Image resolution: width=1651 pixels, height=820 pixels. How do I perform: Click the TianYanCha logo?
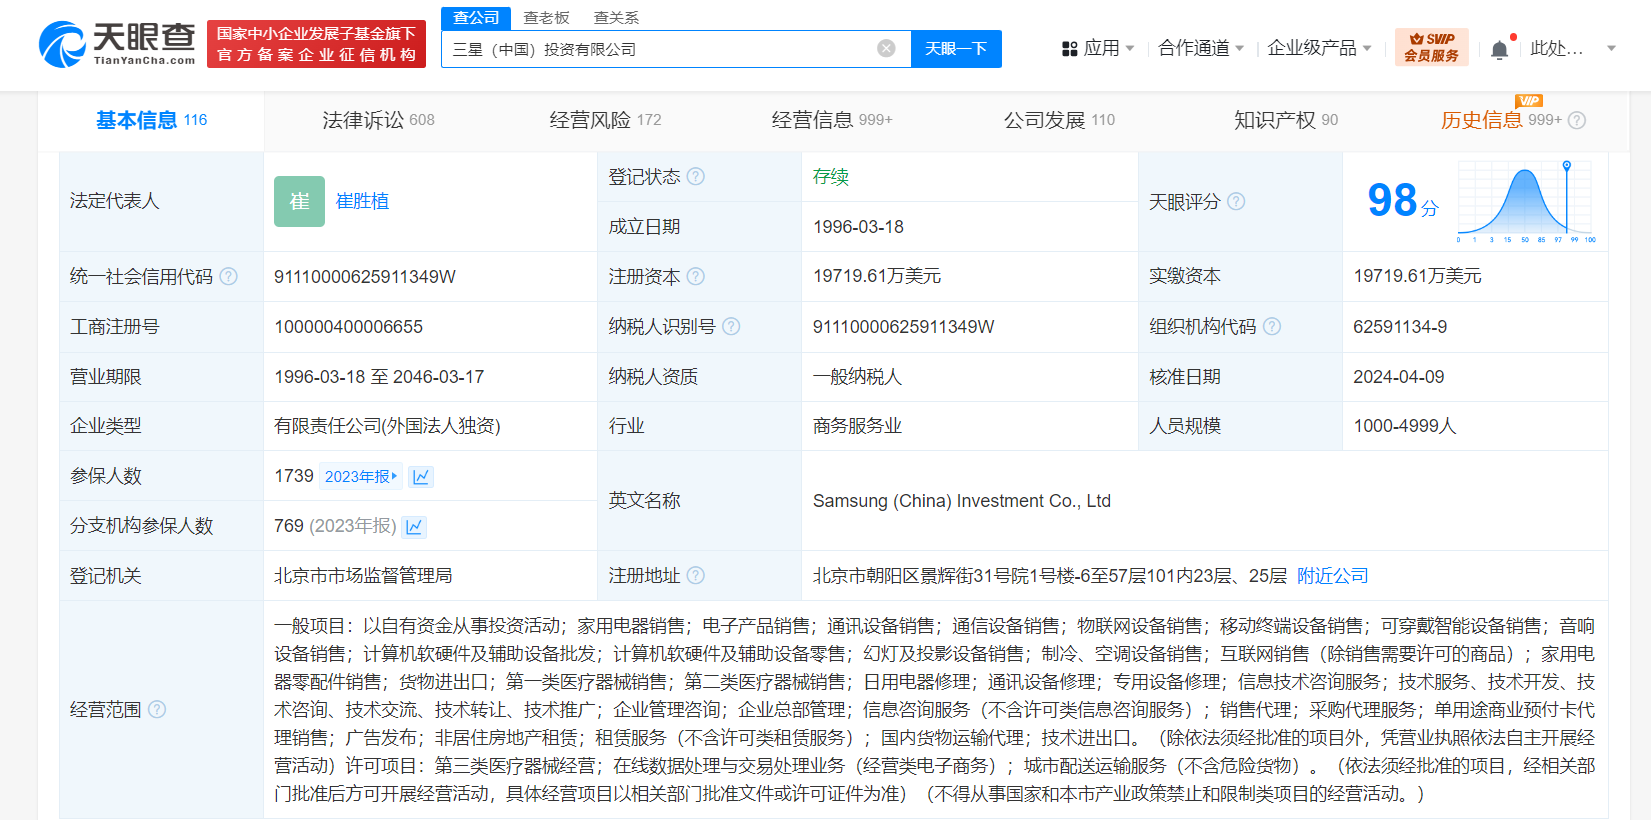[117, 45]
